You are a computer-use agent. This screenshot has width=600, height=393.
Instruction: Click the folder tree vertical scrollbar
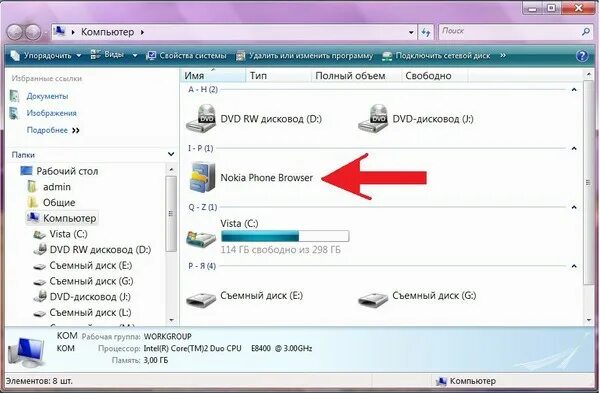pyautogui.click(x=171, y=214)
